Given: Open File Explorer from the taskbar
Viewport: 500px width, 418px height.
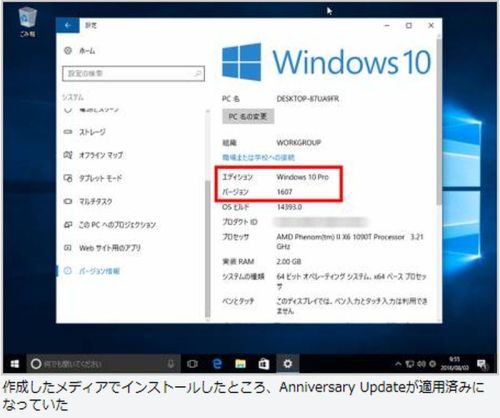Looking at the screenshot, I should click(x=240, y=364).
